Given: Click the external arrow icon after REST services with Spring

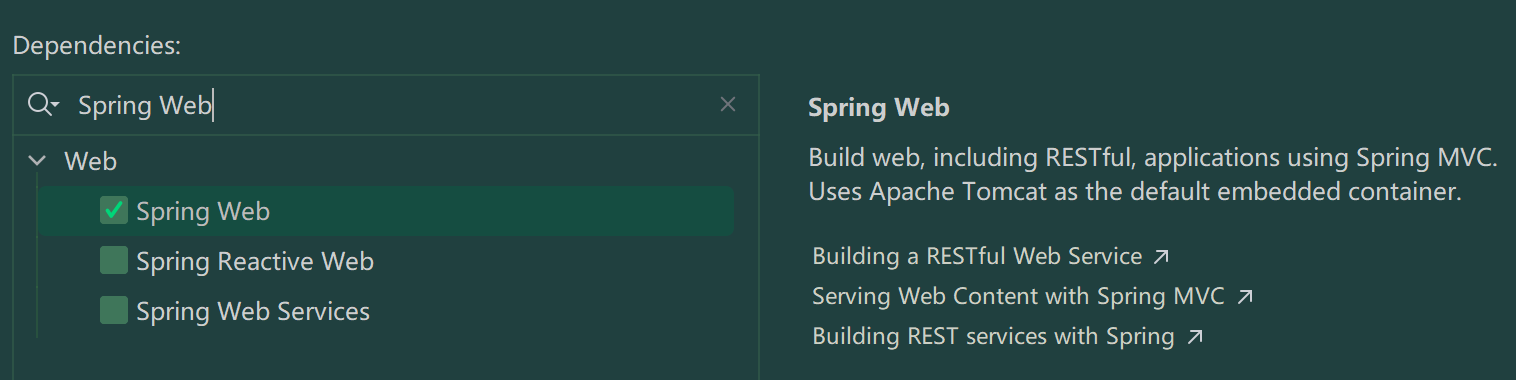Looking at the screenshot, I should [1195, 337].
